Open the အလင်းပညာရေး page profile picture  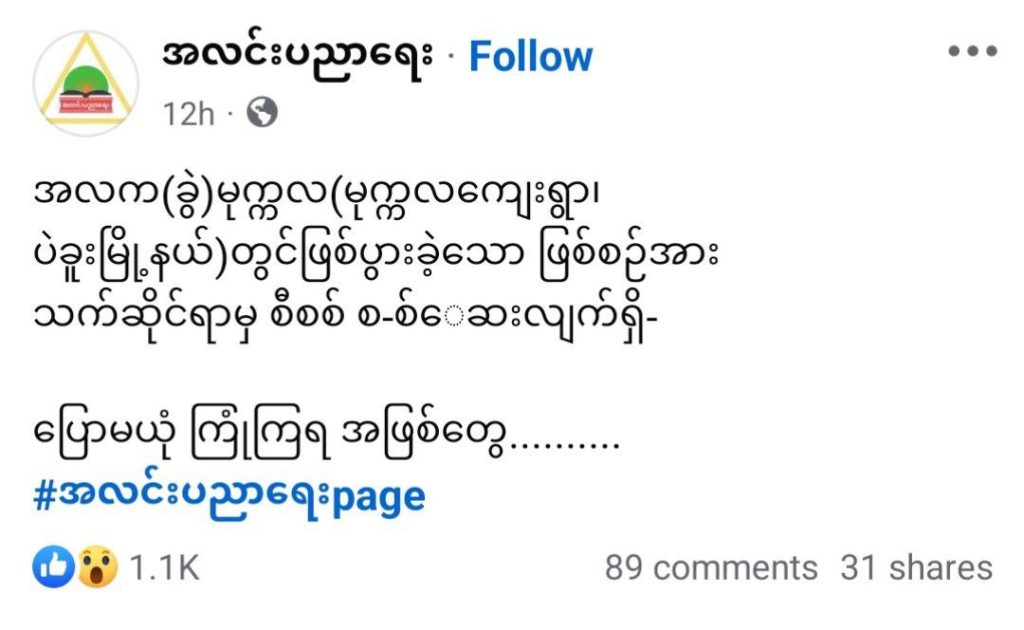[84, 83]
